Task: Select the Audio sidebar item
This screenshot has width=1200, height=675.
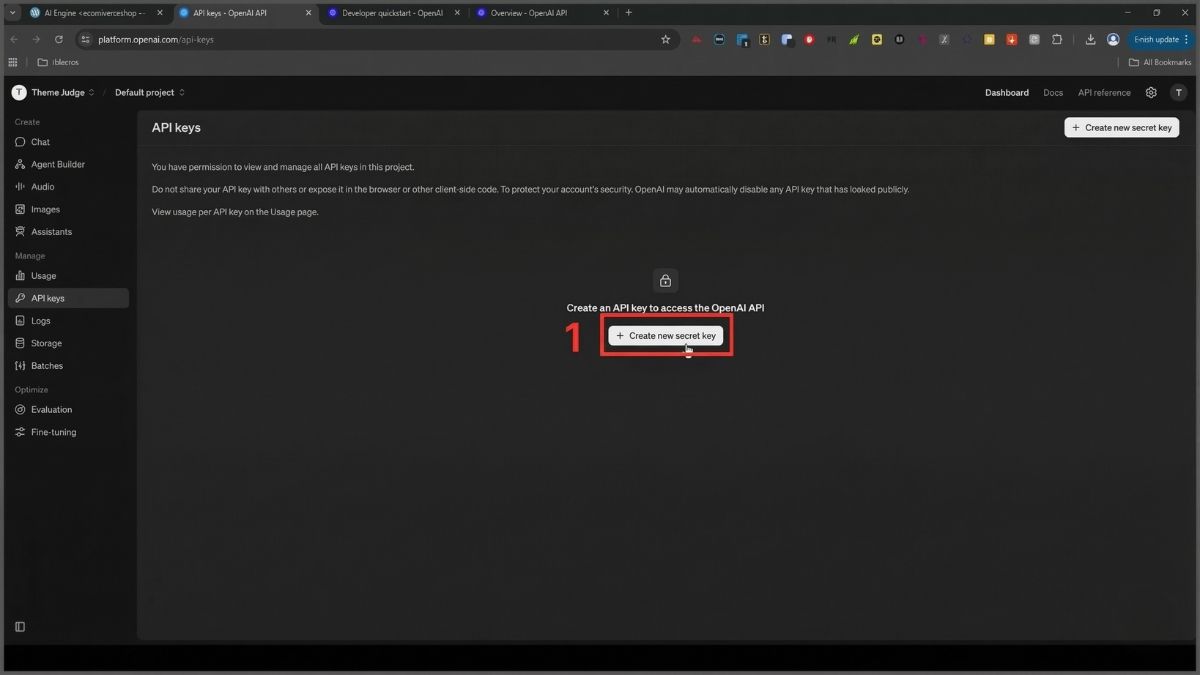Action: tap(42, 187)
